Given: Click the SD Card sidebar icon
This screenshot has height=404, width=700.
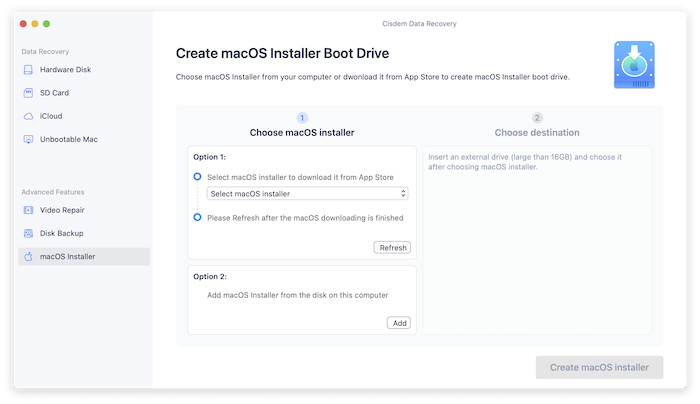Looking at the screenshot, I should 28,93.
